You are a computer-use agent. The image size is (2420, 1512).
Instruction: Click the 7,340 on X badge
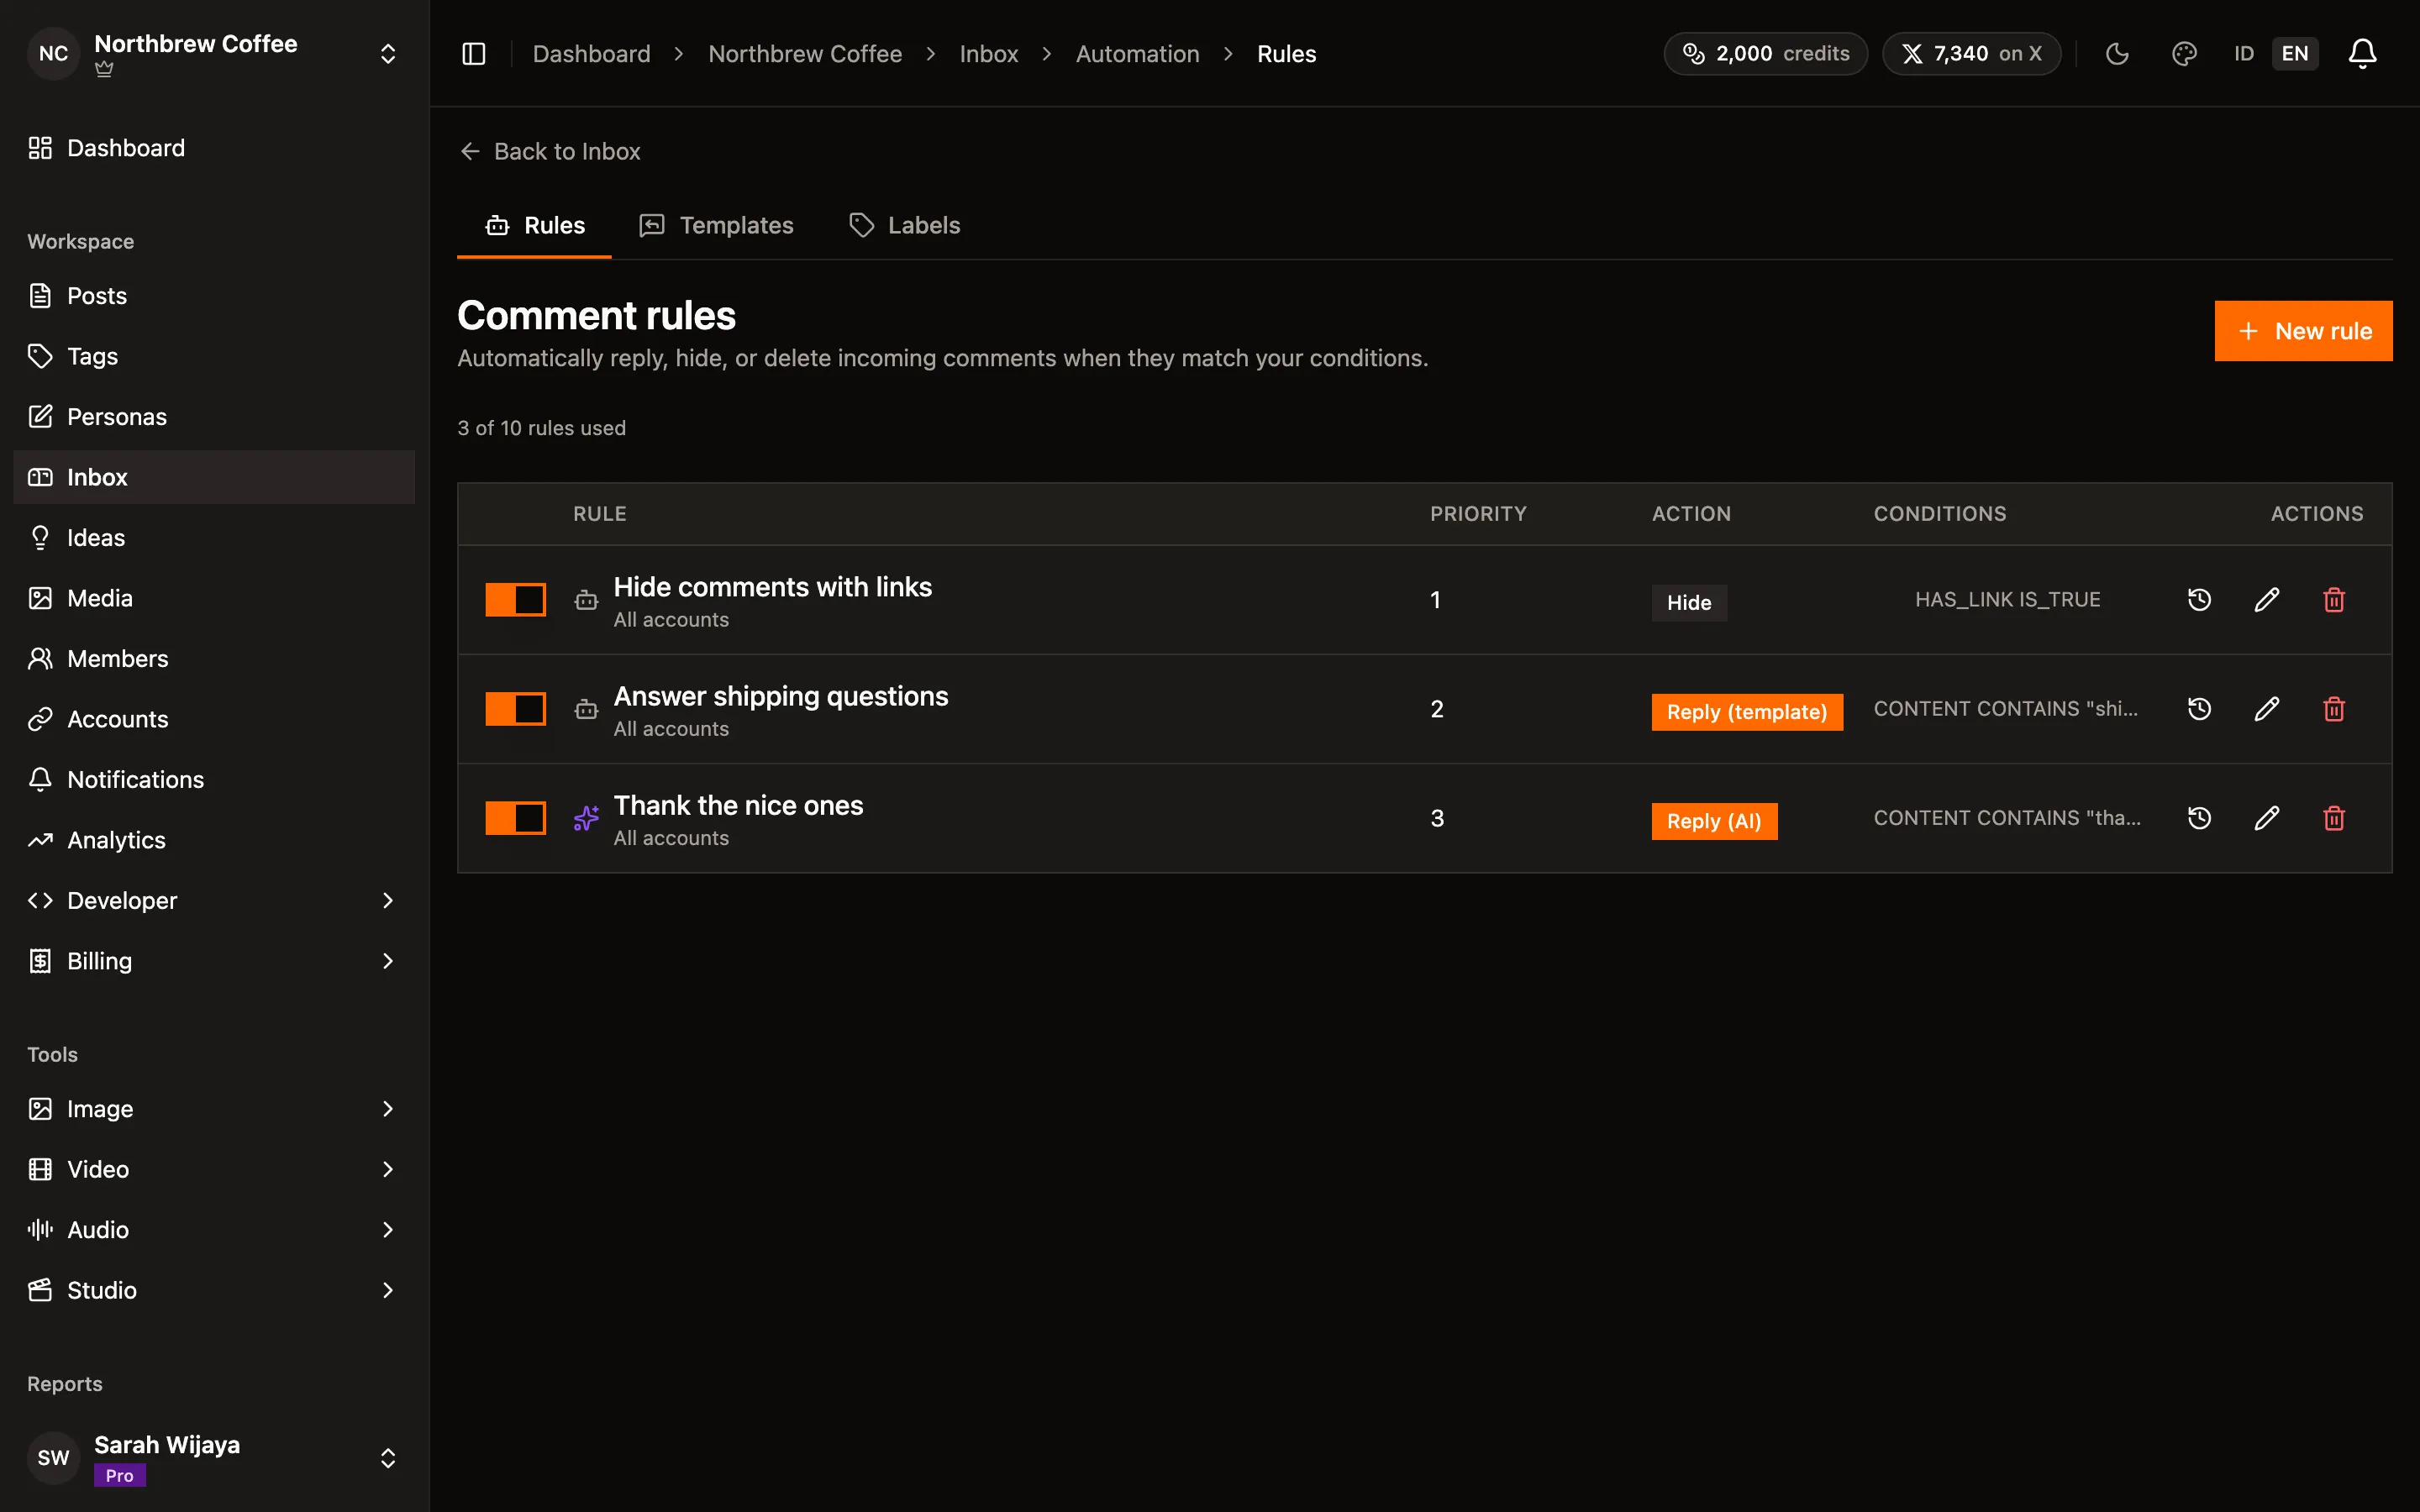pos(1971,54)
